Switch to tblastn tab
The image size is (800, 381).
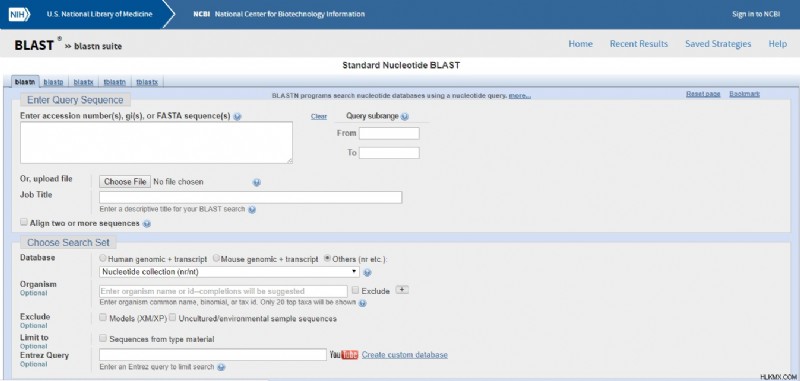pos(115,82)
